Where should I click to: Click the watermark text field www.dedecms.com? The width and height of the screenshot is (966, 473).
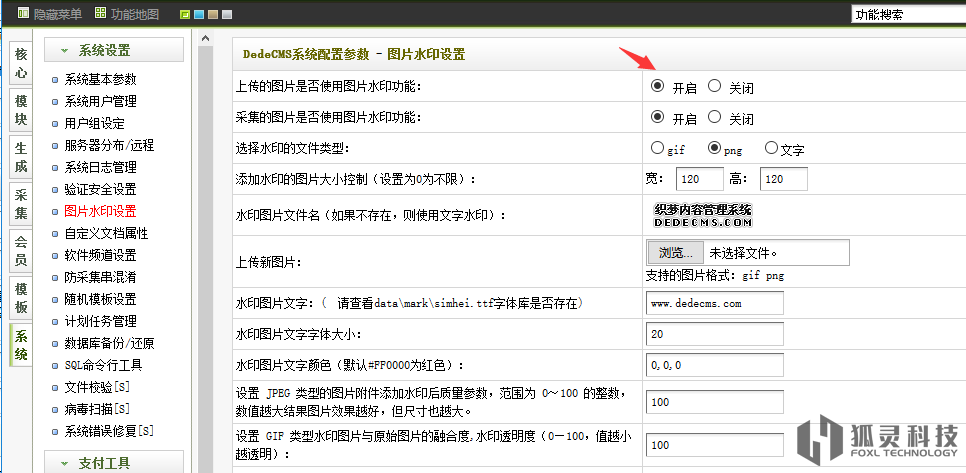(x=714, y=302)
